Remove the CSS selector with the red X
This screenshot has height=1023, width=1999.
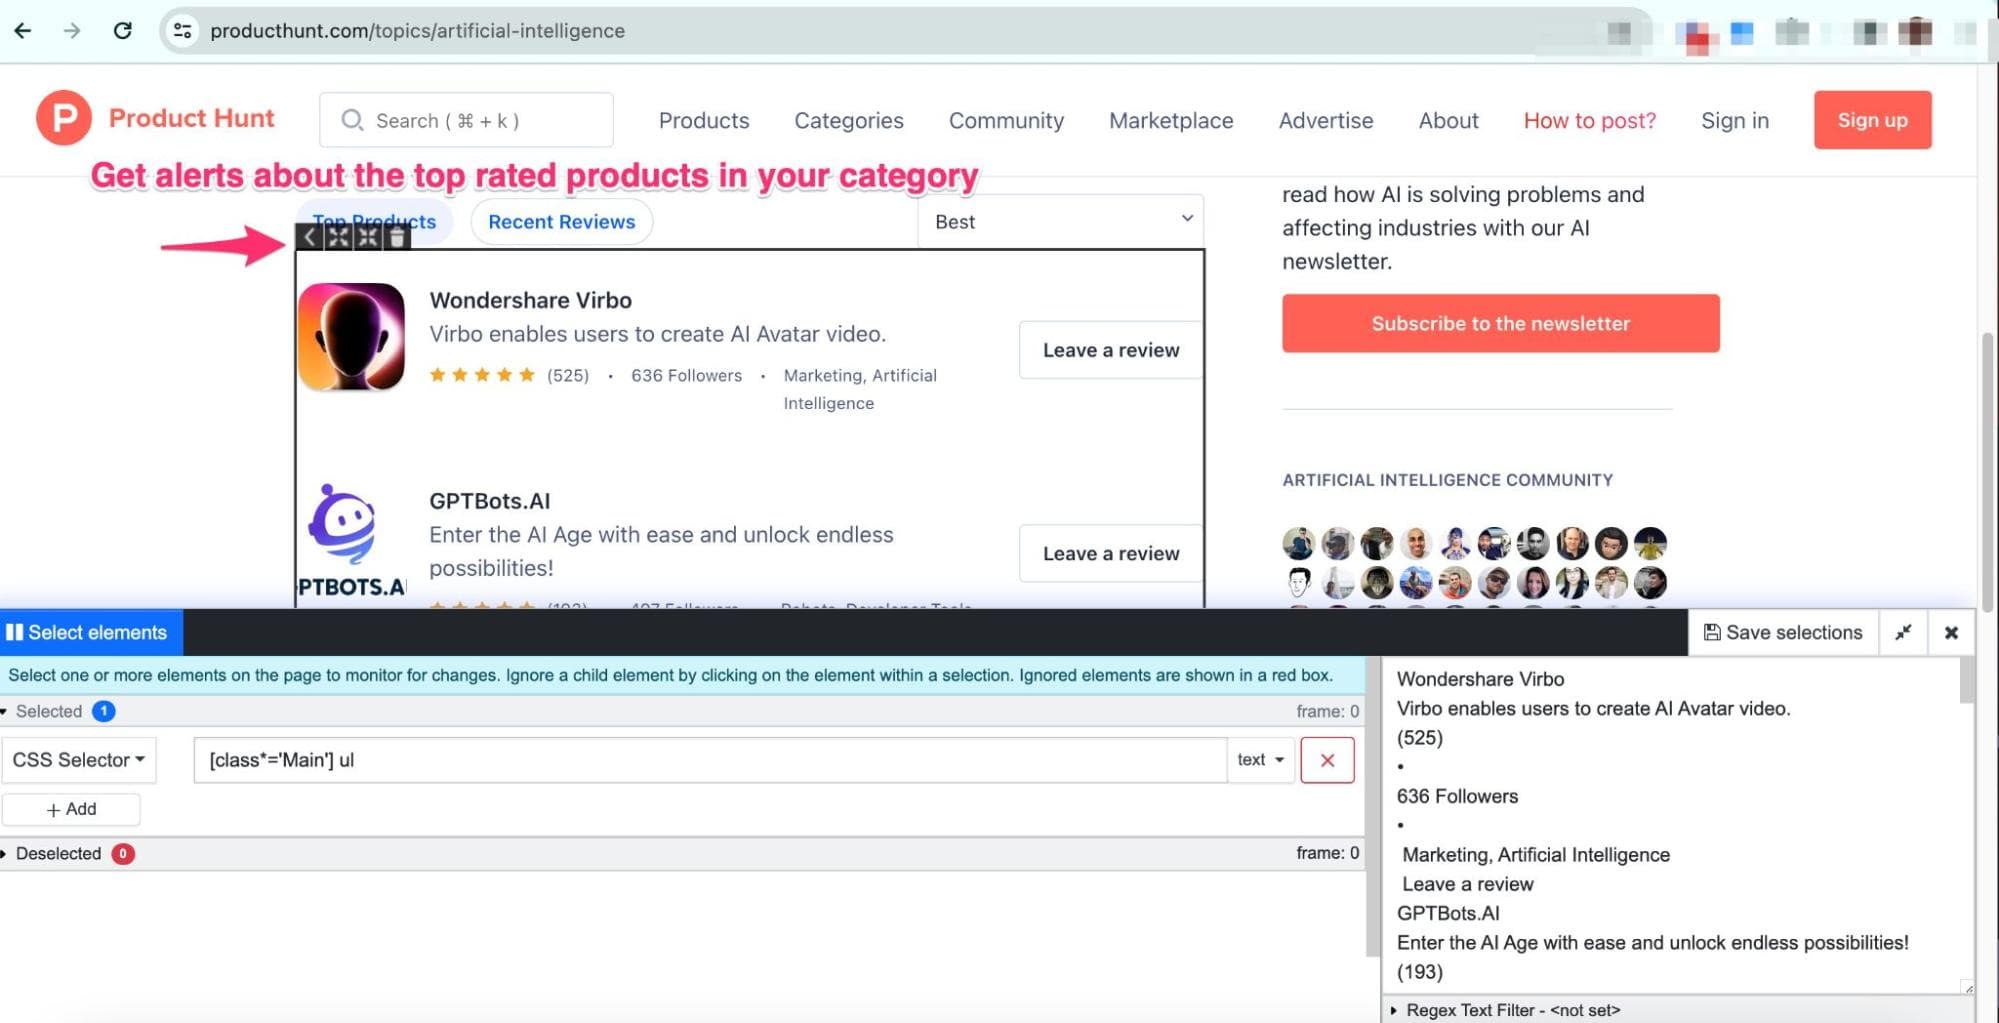(x=1327, y=760)
